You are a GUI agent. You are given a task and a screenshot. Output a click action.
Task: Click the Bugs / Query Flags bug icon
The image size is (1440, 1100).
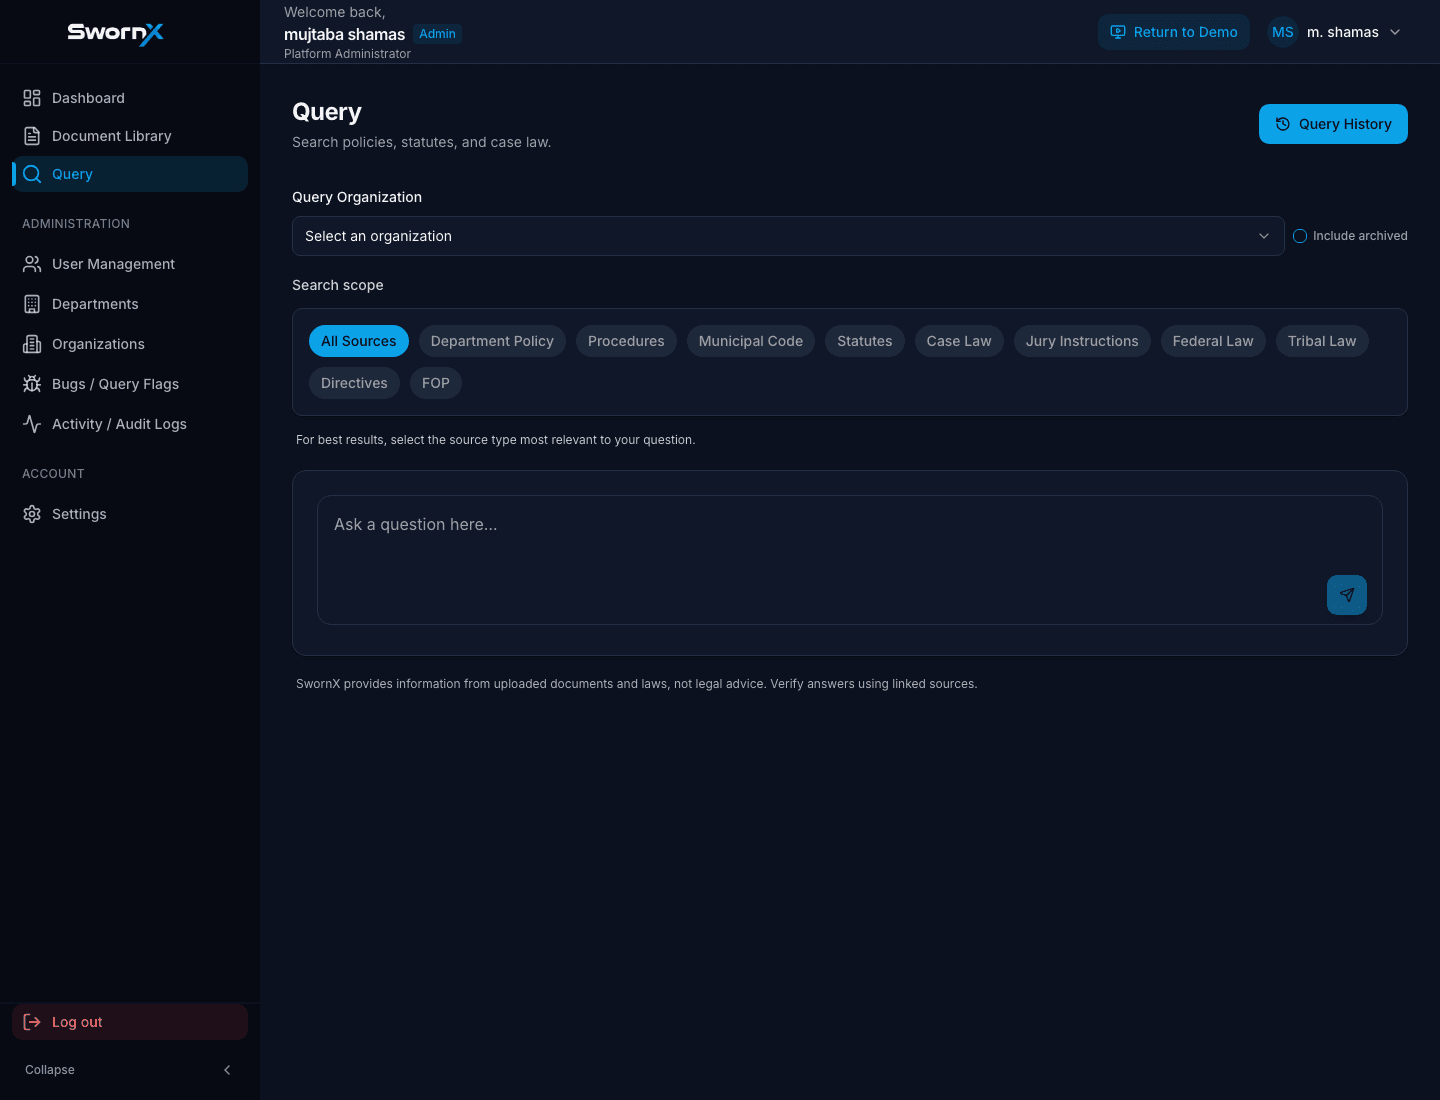coord(32,384)
